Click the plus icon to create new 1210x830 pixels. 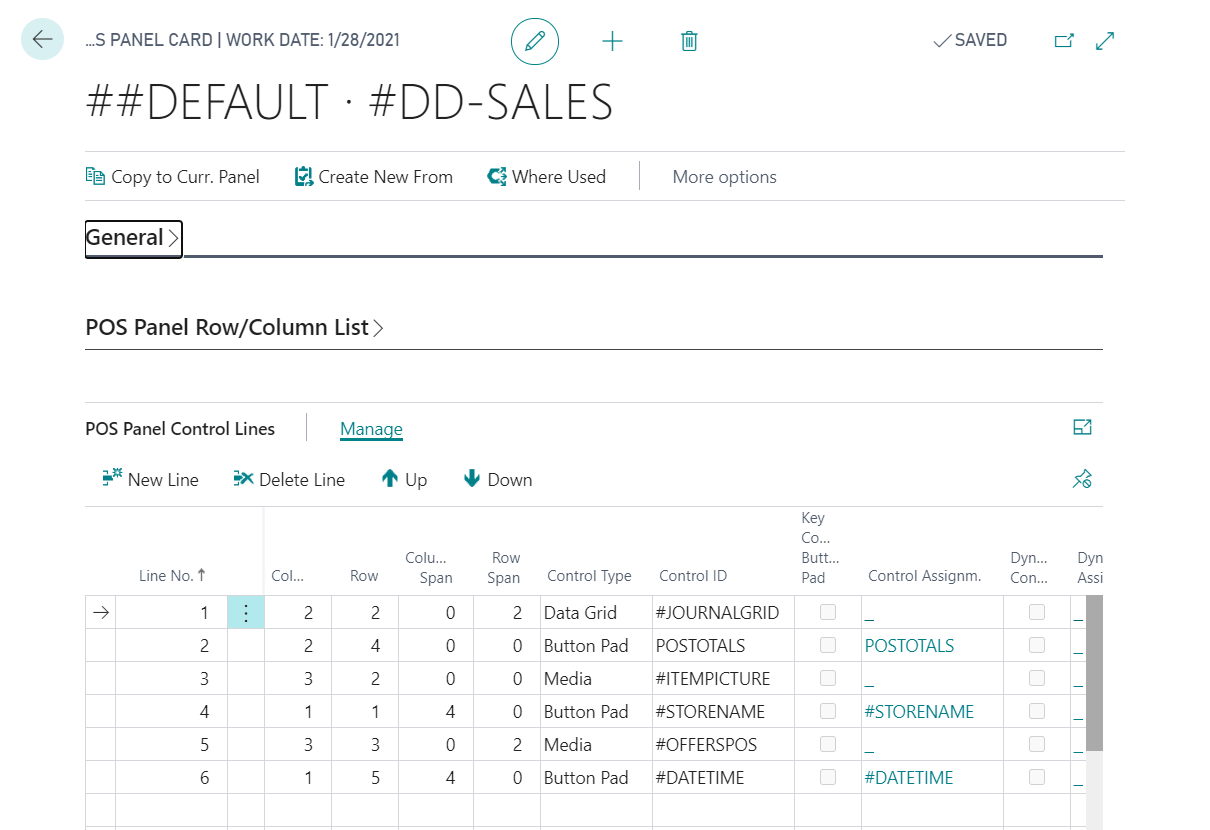[x=612, y=41]
